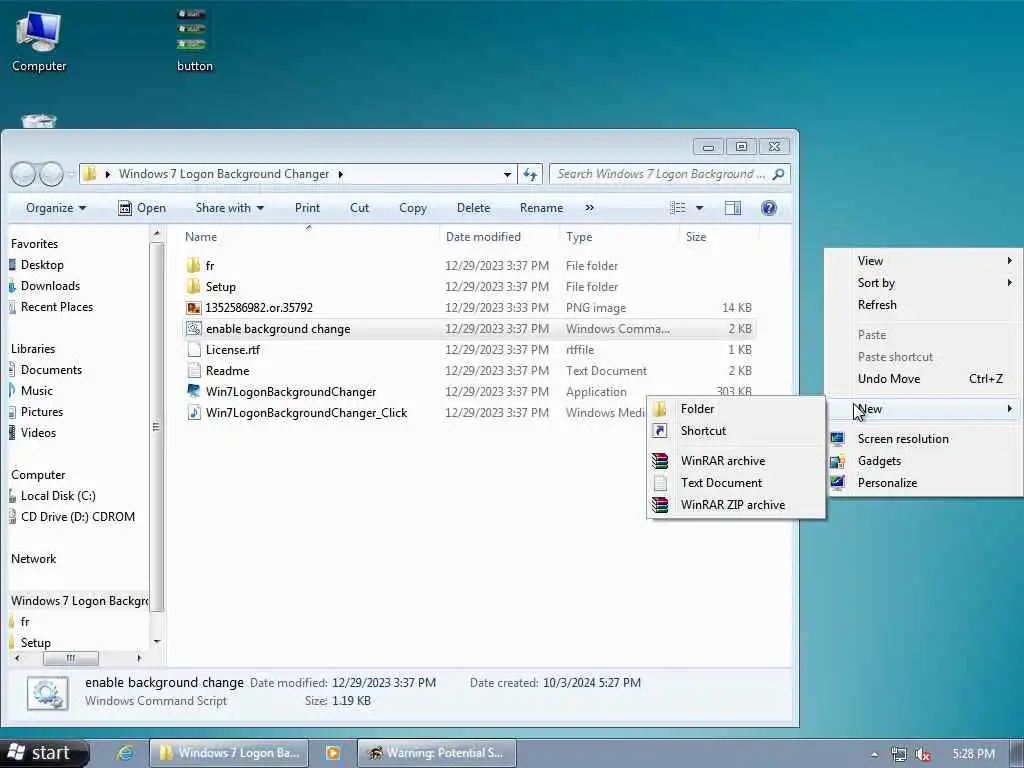
Task: Click the Explorer Back arrow button
Action: [24, 174]
